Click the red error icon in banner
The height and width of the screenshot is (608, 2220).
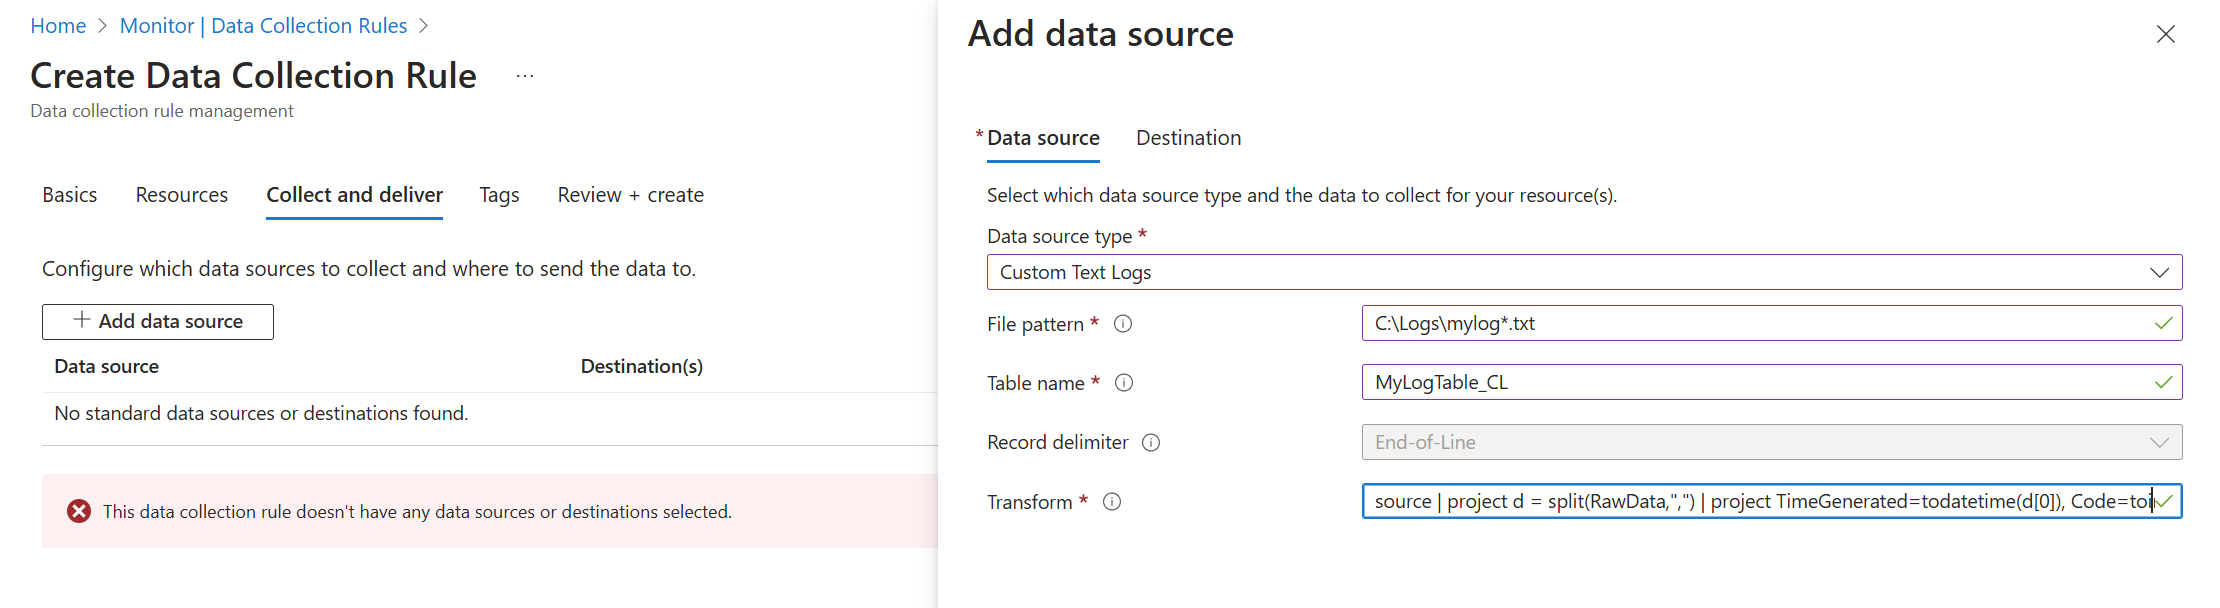click(79, 512)
